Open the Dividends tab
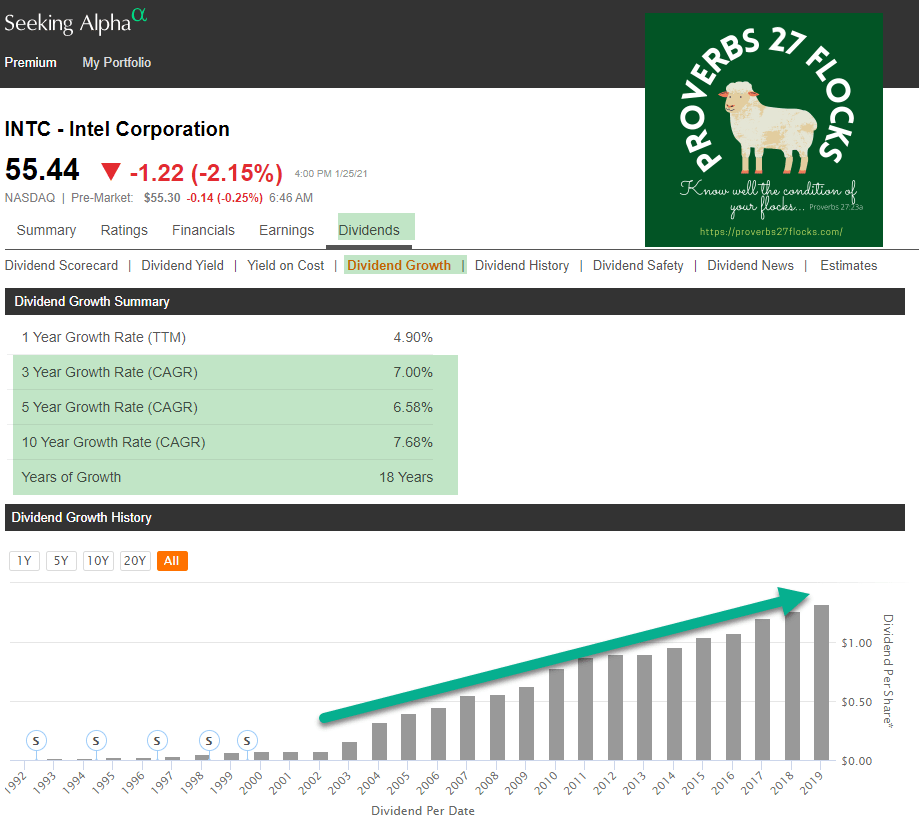 pyautogui.click(x=369, y=230)
